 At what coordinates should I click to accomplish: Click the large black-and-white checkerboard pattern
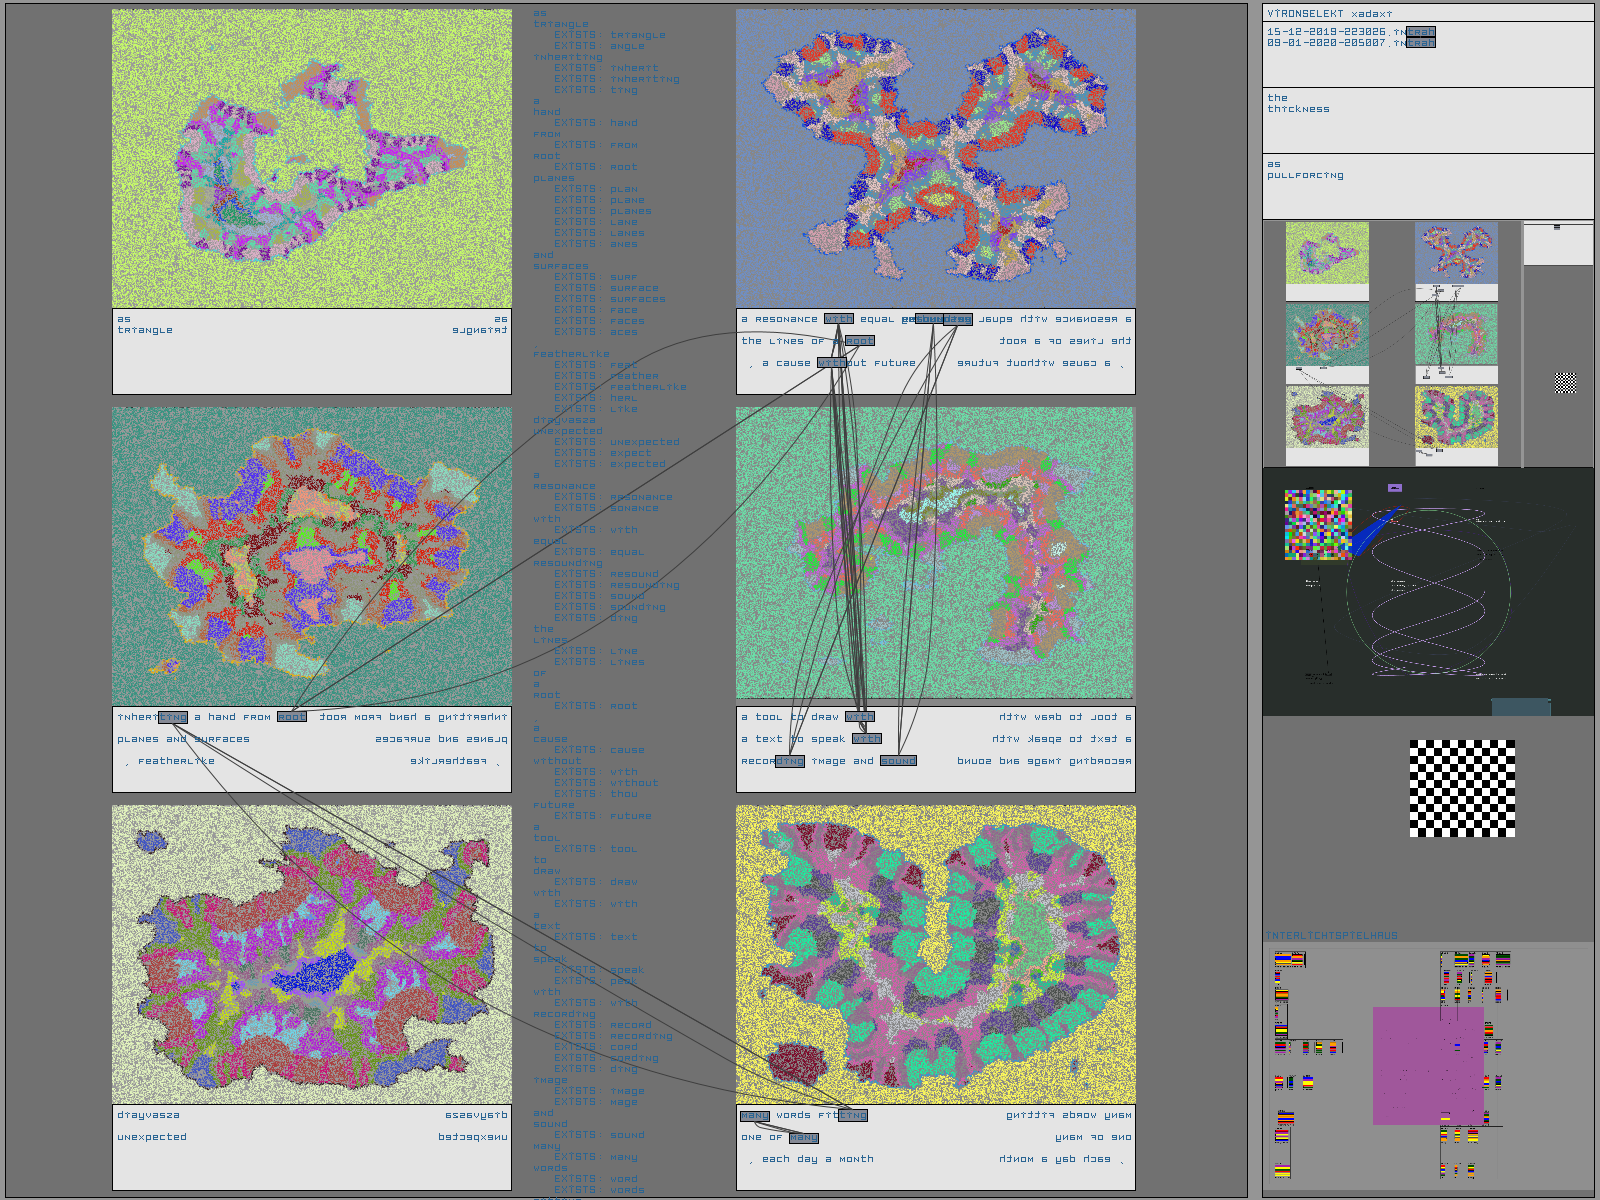1462,788
